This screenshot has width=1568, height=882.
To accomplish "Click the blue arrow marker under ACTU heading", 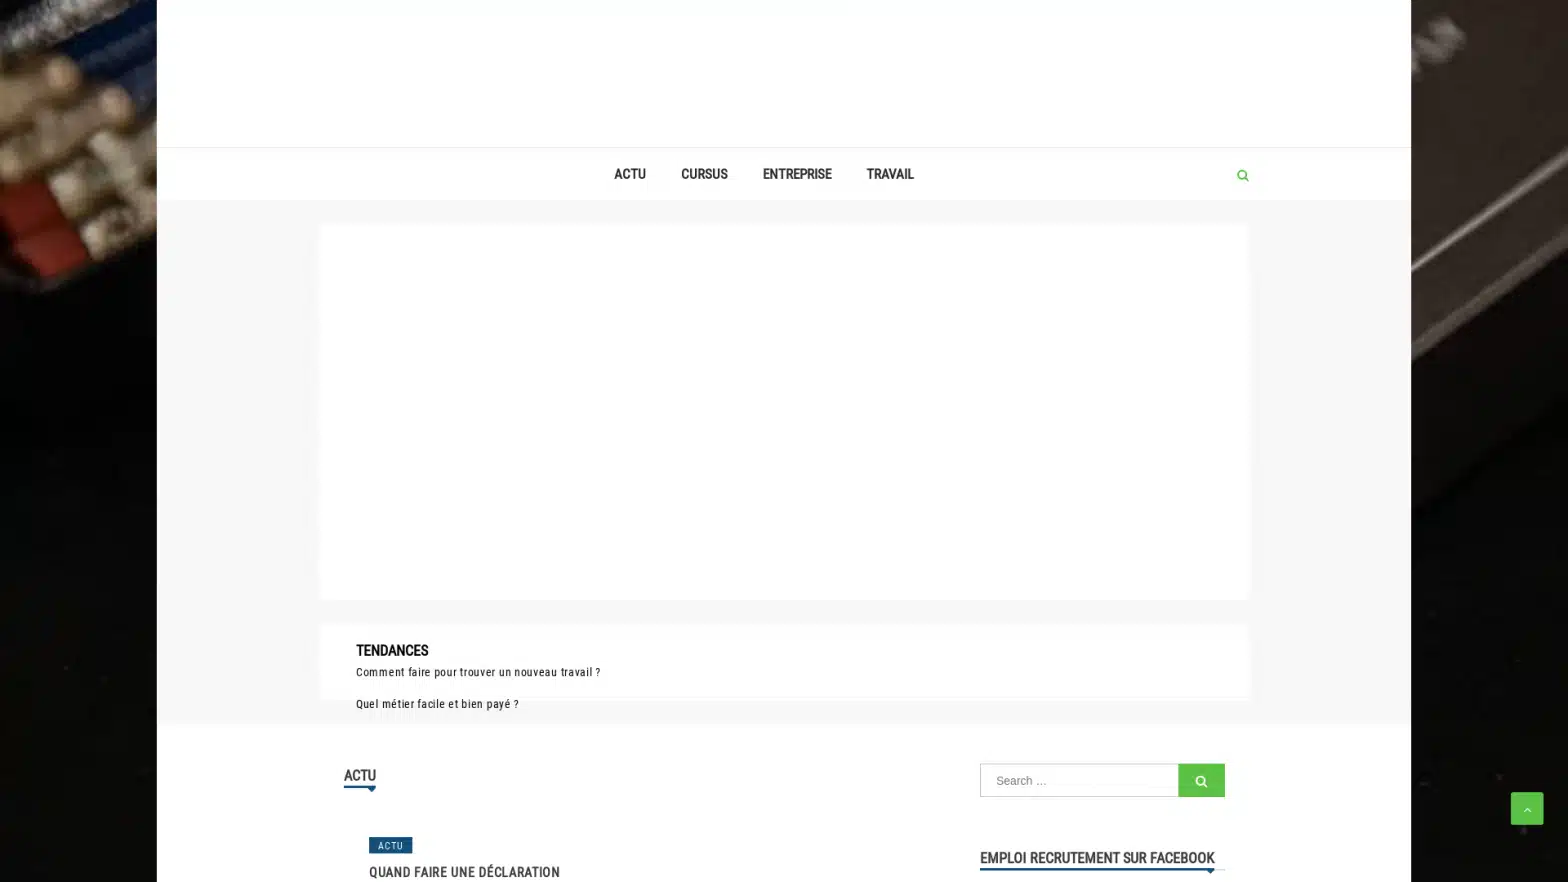I will [x=371, y=789].
